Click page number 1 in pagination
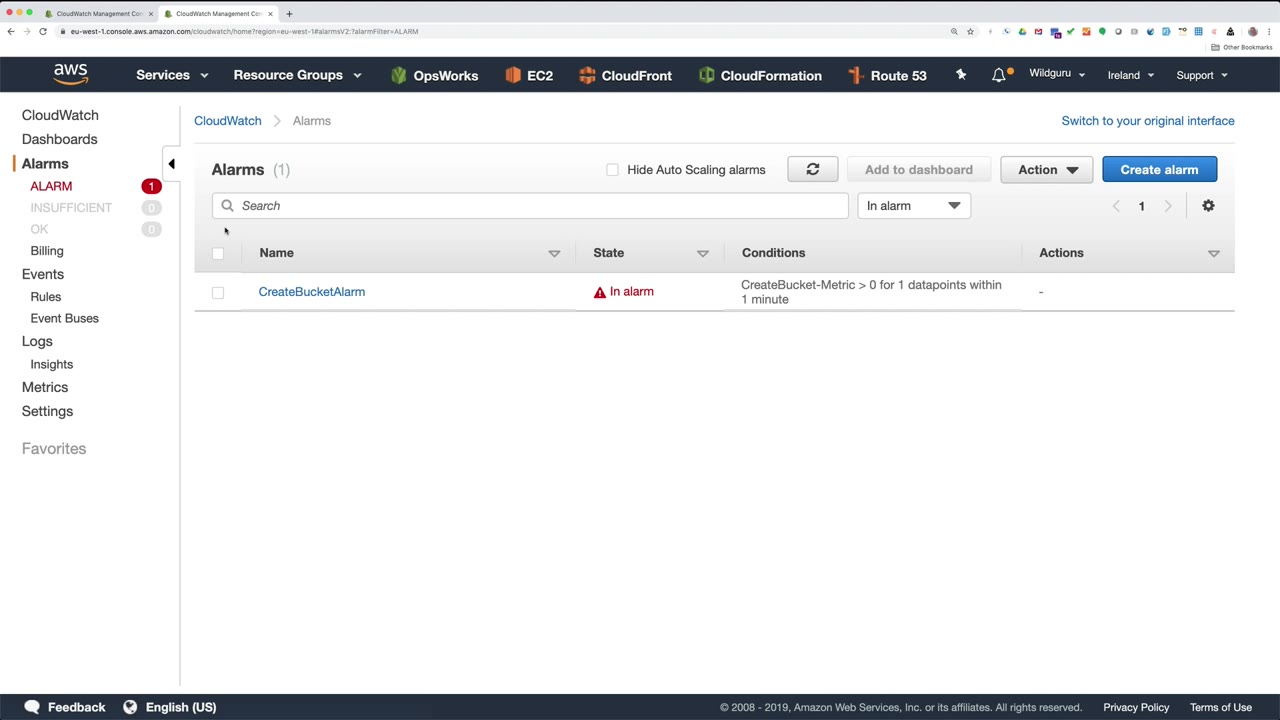 [1141, 206]
